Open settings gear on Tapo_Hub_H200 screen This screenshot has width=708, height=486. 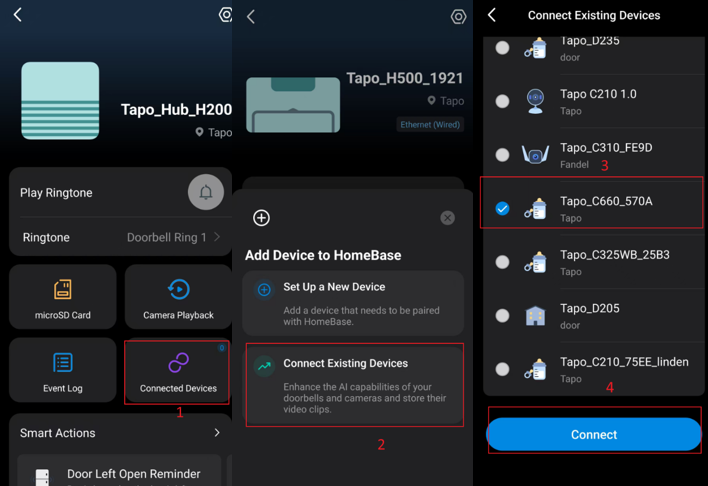tap(225, 15)
